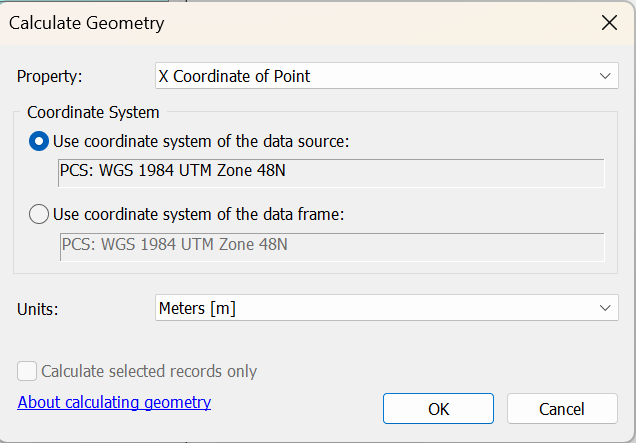The image size is (636, 443).
Task: Click the Property label text
Action: tap(50, 76)
